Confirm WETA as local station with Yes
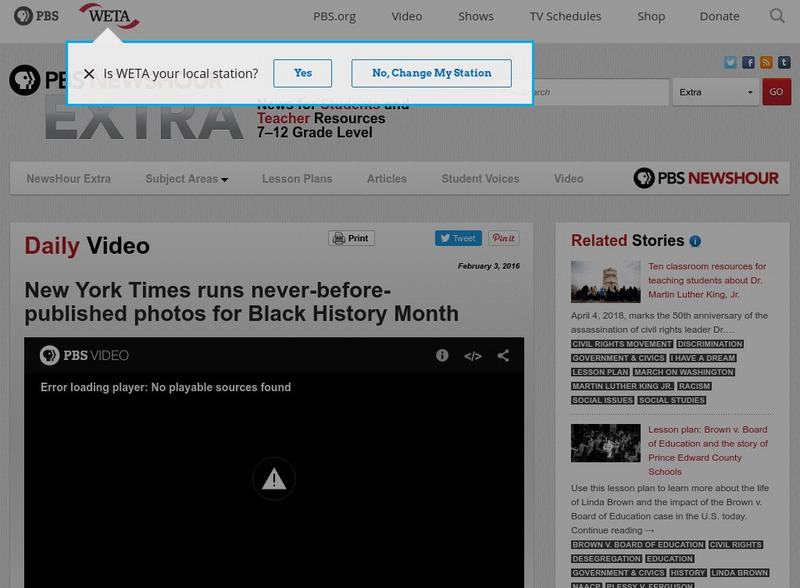Image resolution: width=800 pixels, height=588 pixels. point(302,73)
